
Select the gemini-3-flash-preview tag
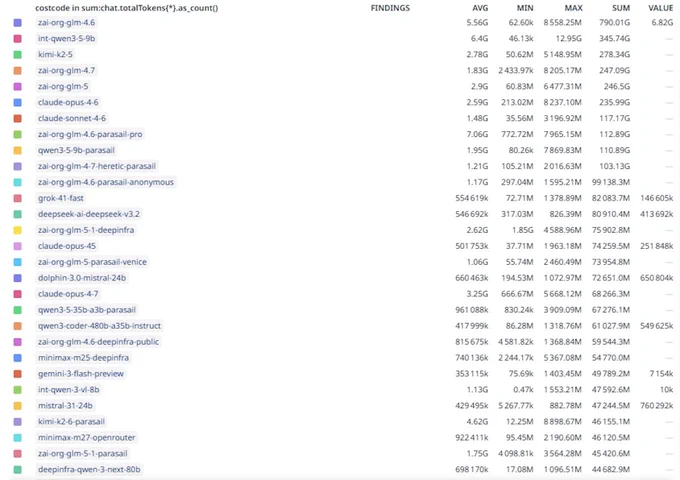pyautogui.click(x=81, y=374)
